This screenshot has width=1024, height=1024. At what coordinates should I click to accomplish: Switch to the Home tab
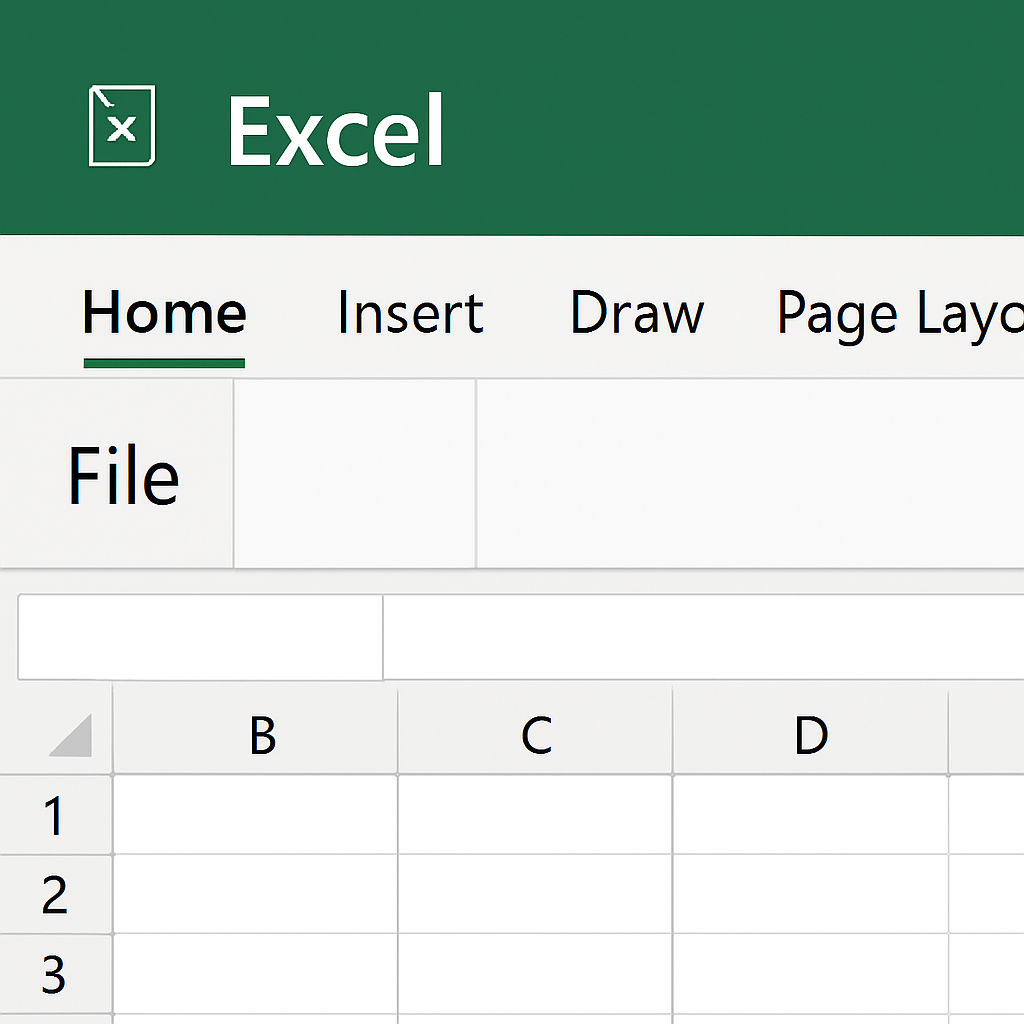point(164,313)
